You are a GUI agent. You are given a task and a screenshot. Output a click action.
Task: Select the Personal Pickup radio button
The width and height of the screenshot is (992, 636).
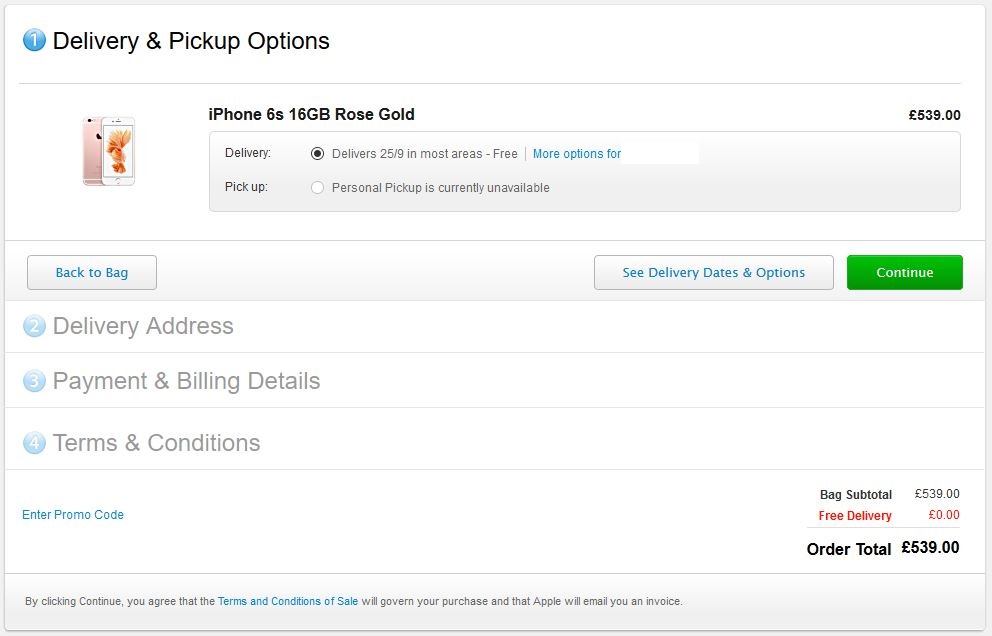(318, 188)
